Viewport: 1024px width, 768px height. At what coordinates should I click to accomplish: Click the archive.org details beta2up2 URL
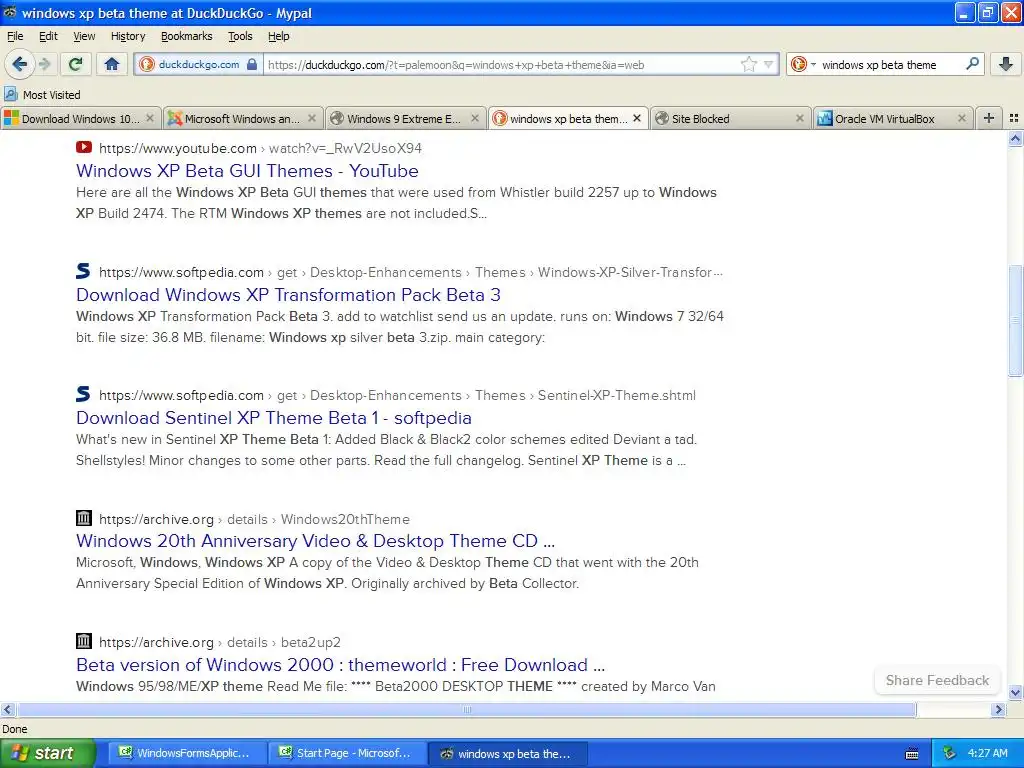(220, 643)
